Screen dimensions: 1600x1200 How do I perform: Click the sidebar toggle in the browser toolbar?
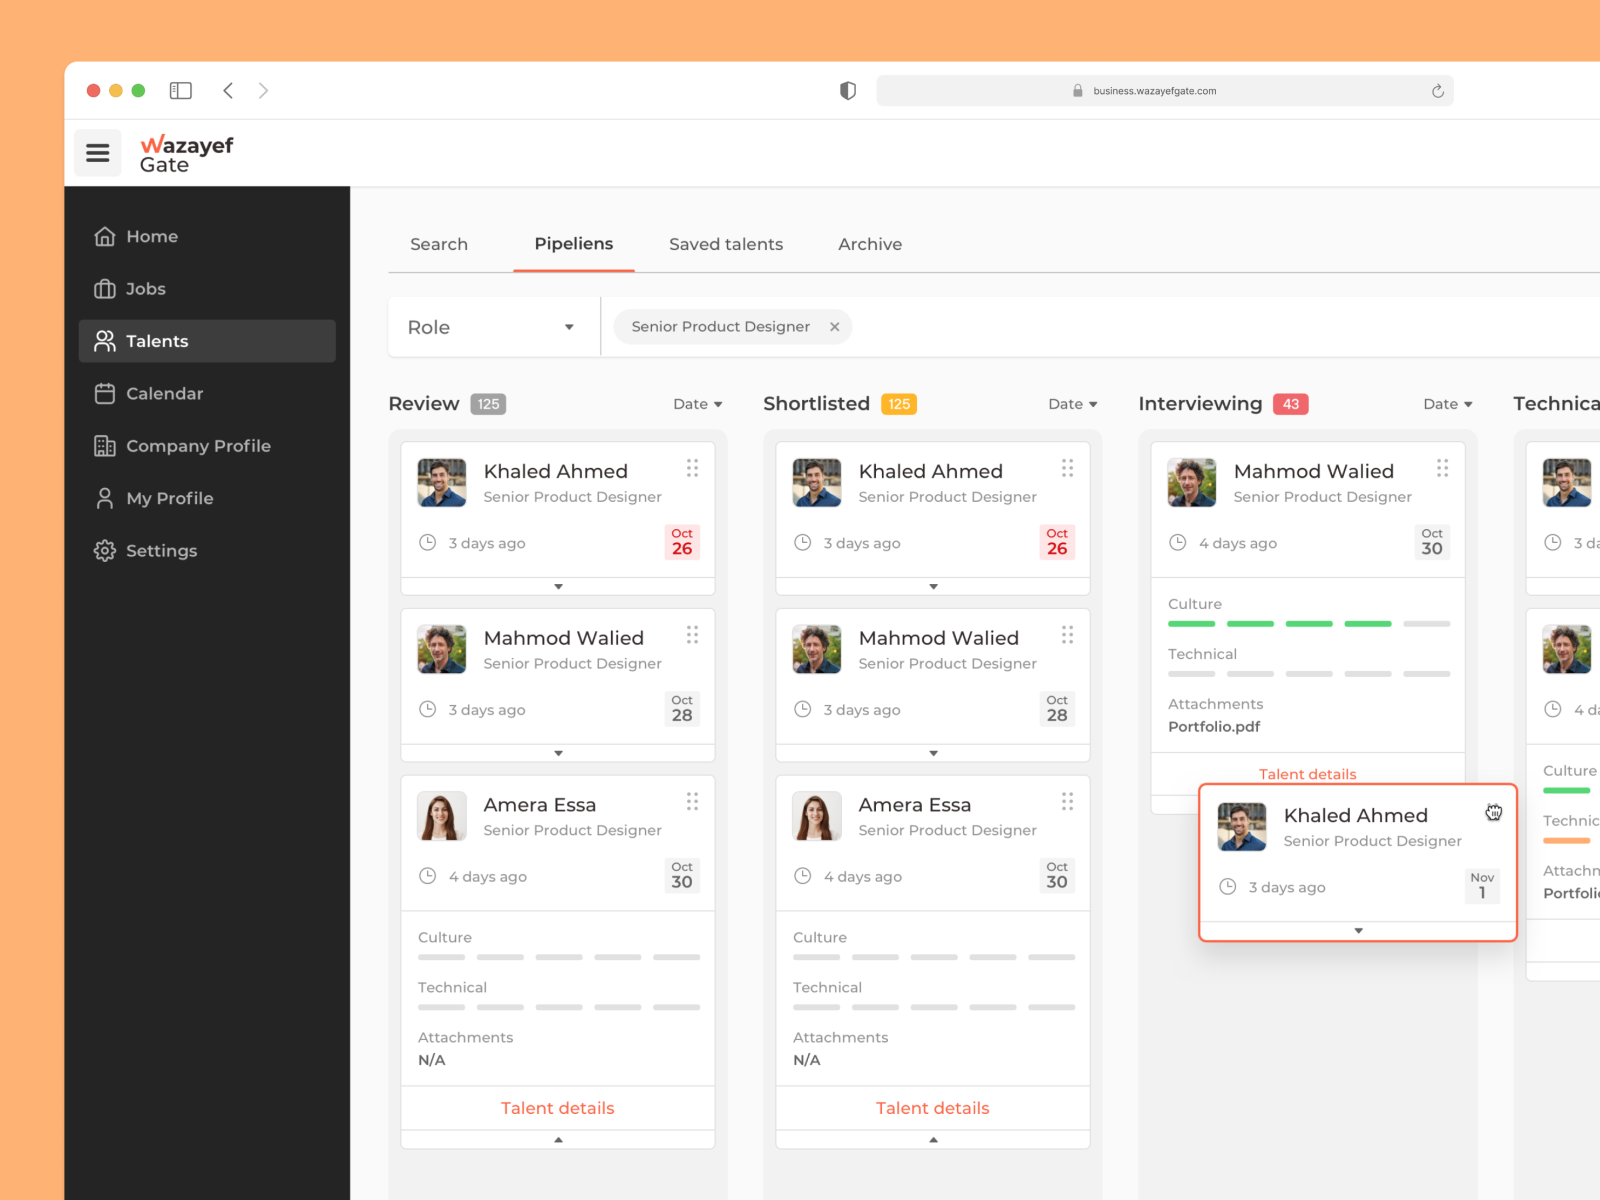click(x=180, y=90)
